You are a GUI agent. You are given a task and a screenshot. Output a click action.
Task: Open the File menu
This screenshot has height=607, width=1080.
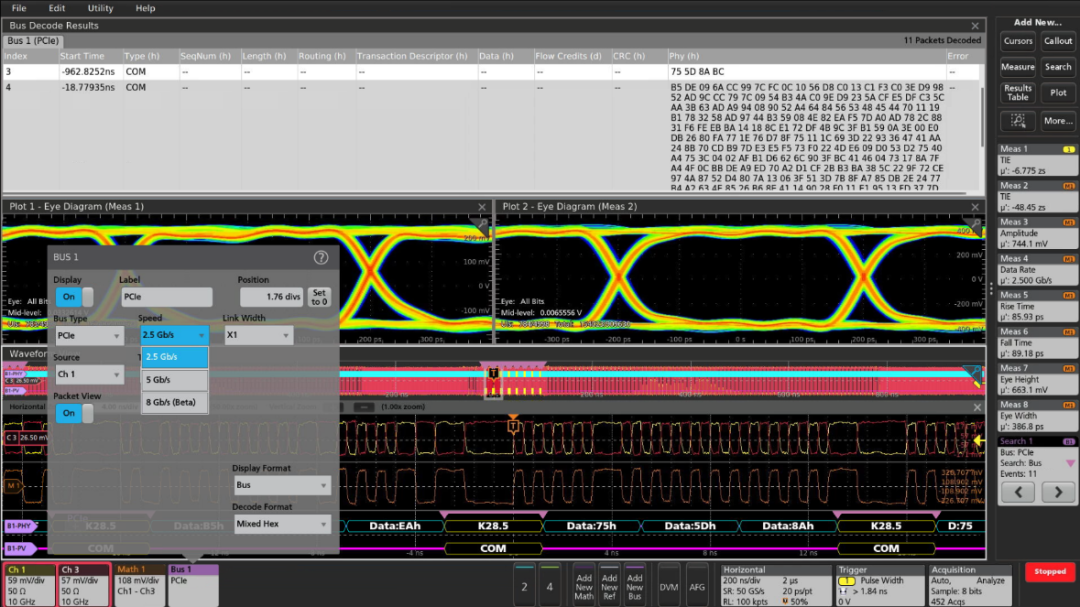coord(19,8)
